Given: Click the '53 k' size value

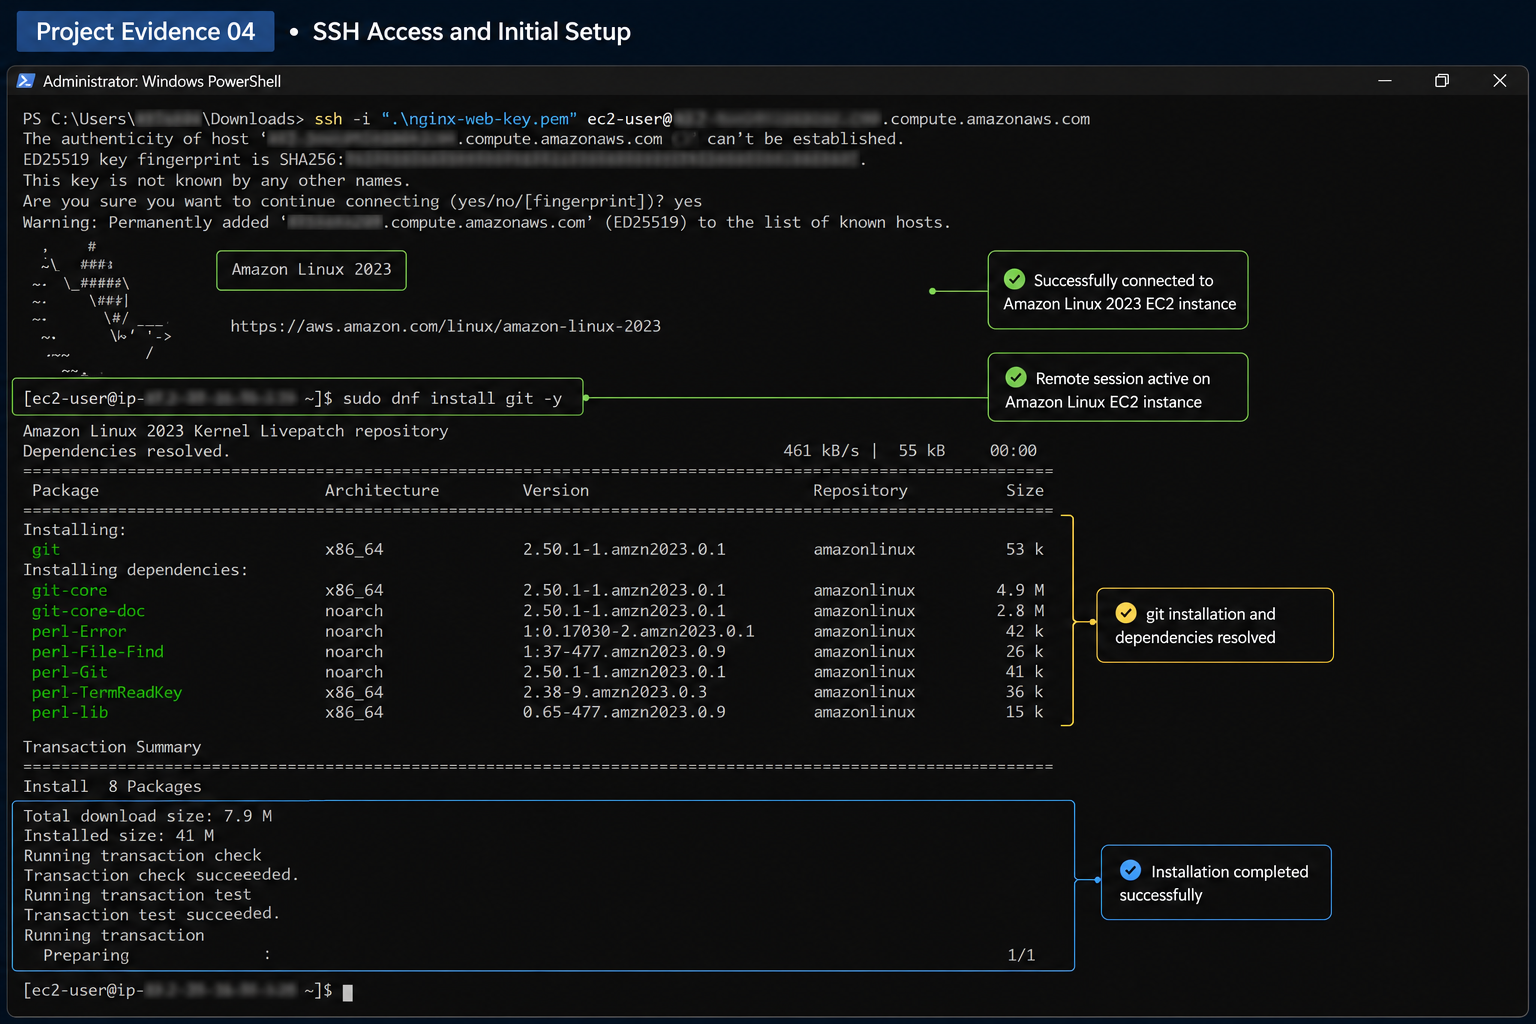Looking at the screenshot, I should click(x=1025, y=550).
